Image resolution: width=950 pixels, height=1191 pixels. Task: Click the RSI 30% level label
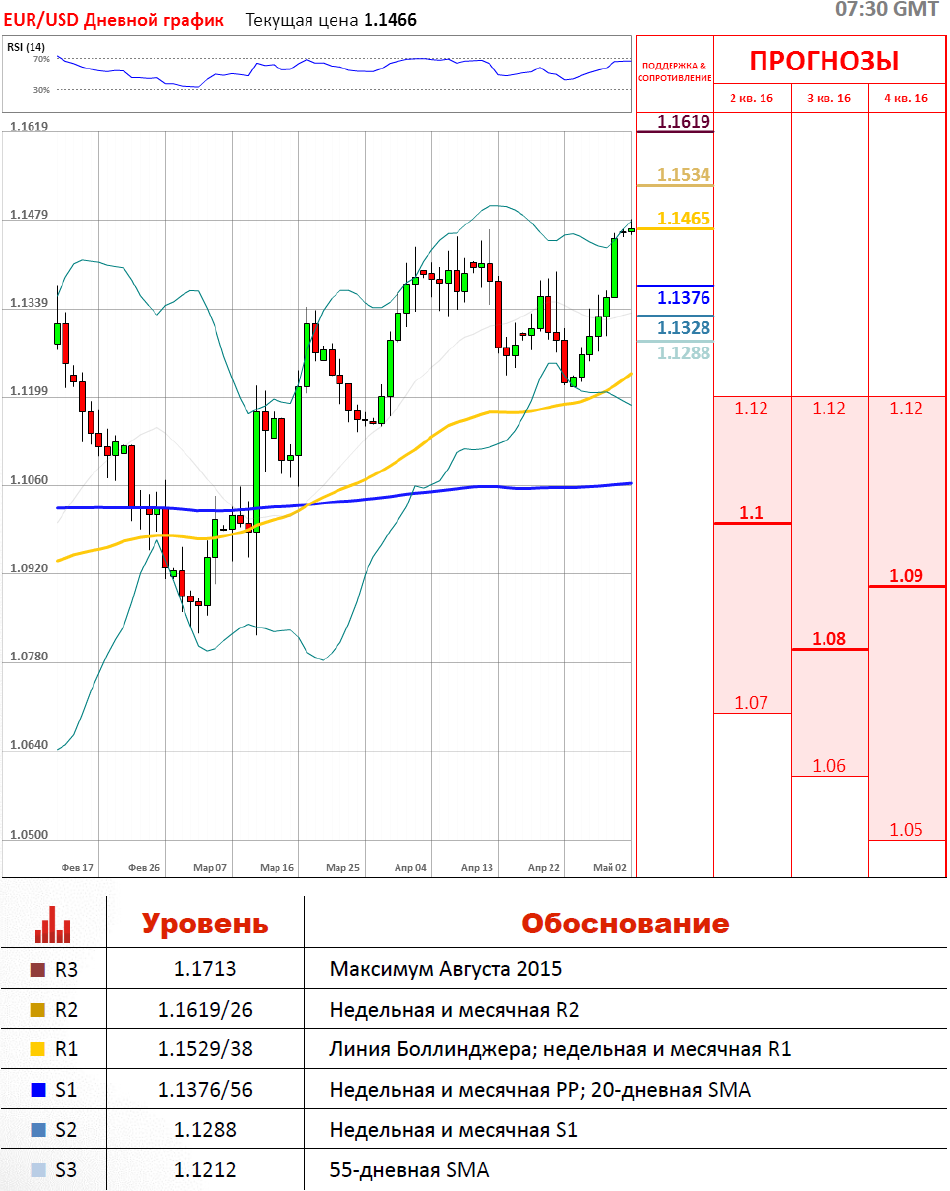41,90
